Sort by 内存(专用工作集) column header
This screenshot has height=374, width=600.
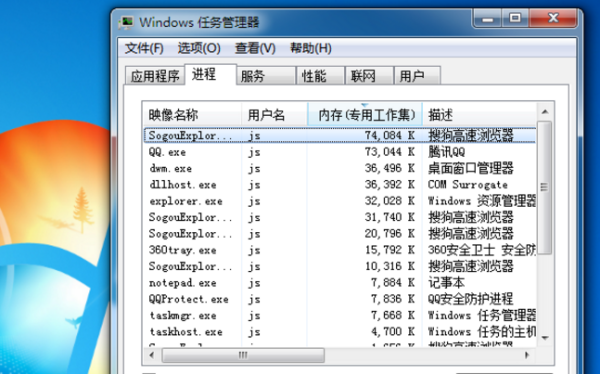click(x=365, y=114)
